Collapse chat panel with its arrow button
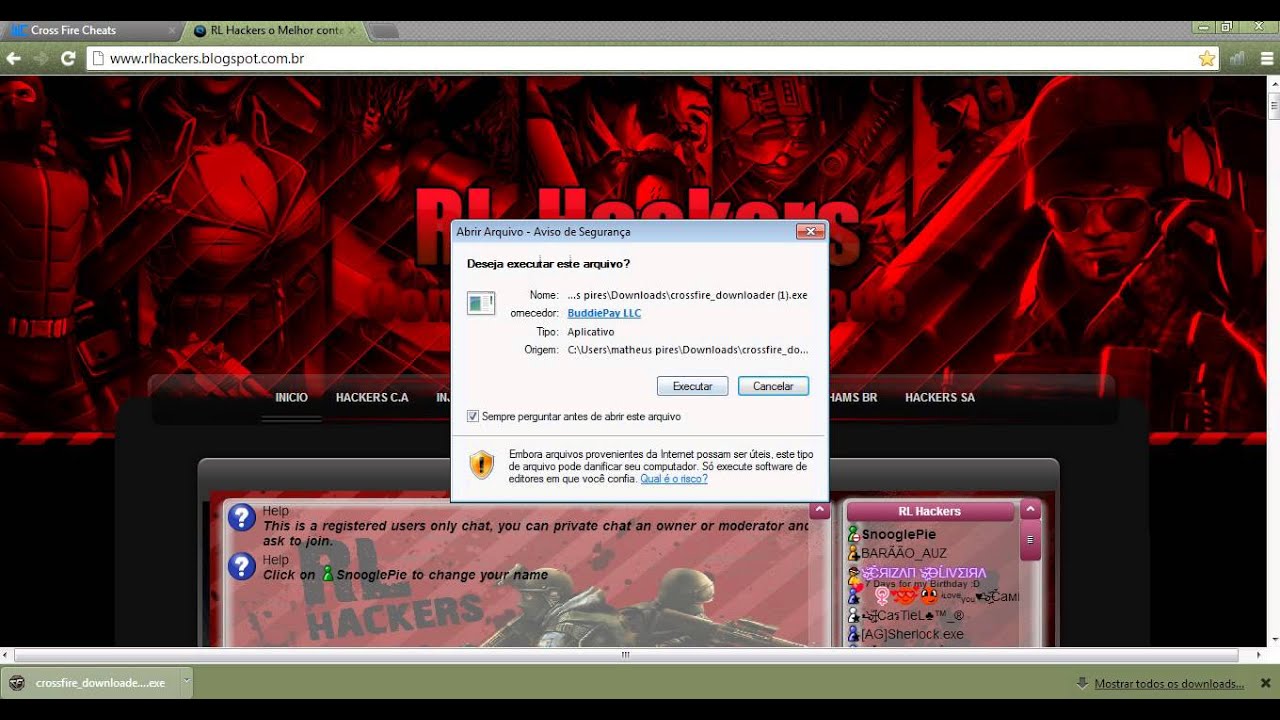The height and width of the screenshot is (720, 1280). [820, 510]
